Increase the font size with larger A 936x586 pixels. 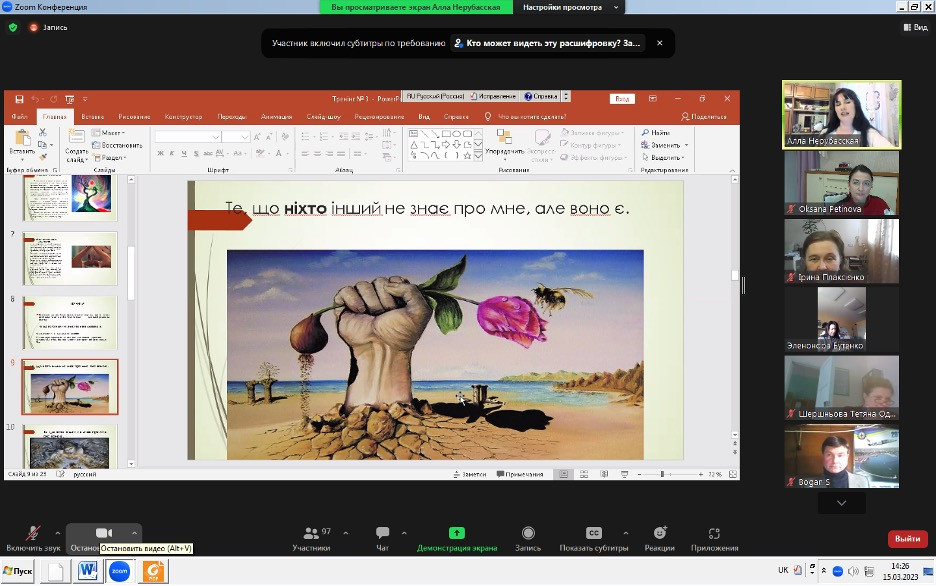257,137
